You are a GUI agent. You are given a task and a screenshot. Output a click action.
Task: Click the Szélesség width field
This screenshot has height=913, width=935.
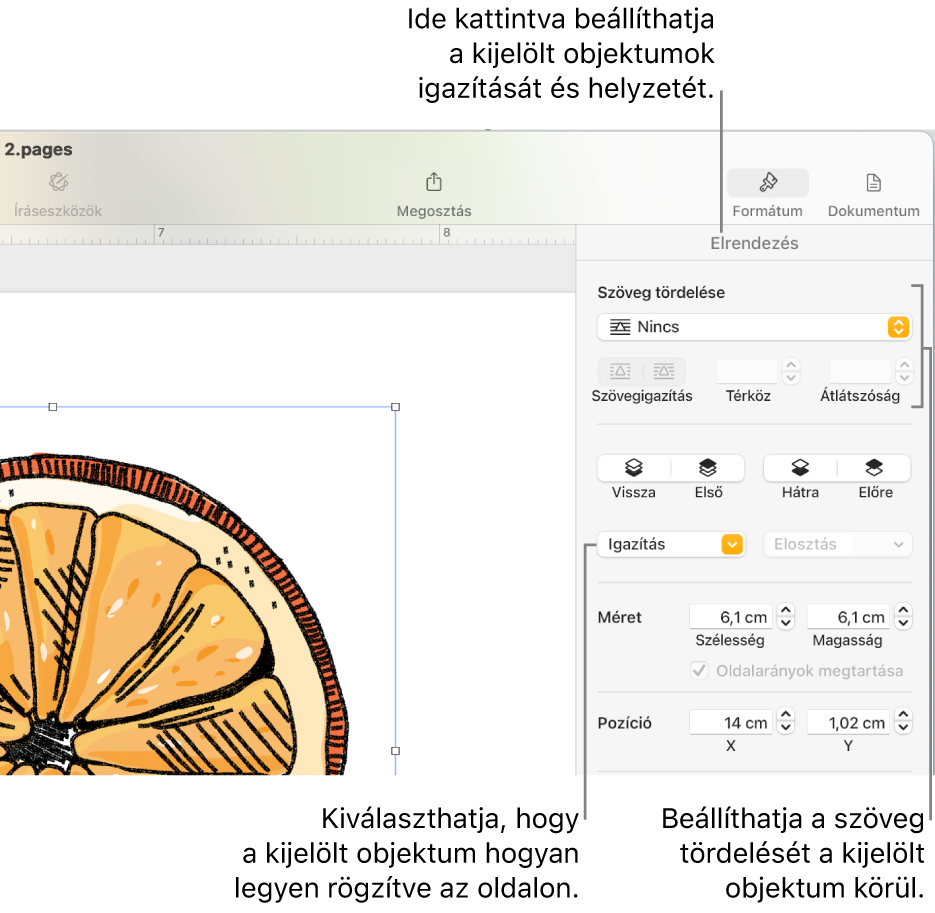click(x=730, y=617)
